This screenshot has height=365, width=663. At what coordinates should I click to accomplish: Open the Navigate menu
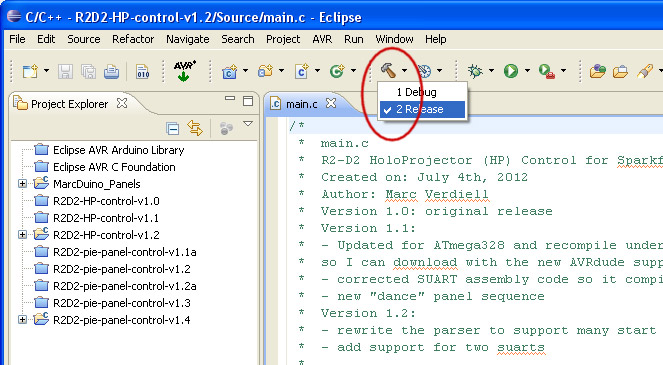click(x=188, y=39)
